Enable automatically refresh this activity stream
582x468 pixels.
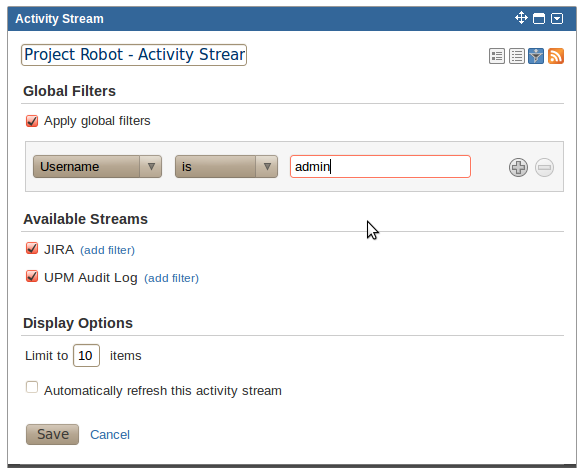click(x=32, y=387)
